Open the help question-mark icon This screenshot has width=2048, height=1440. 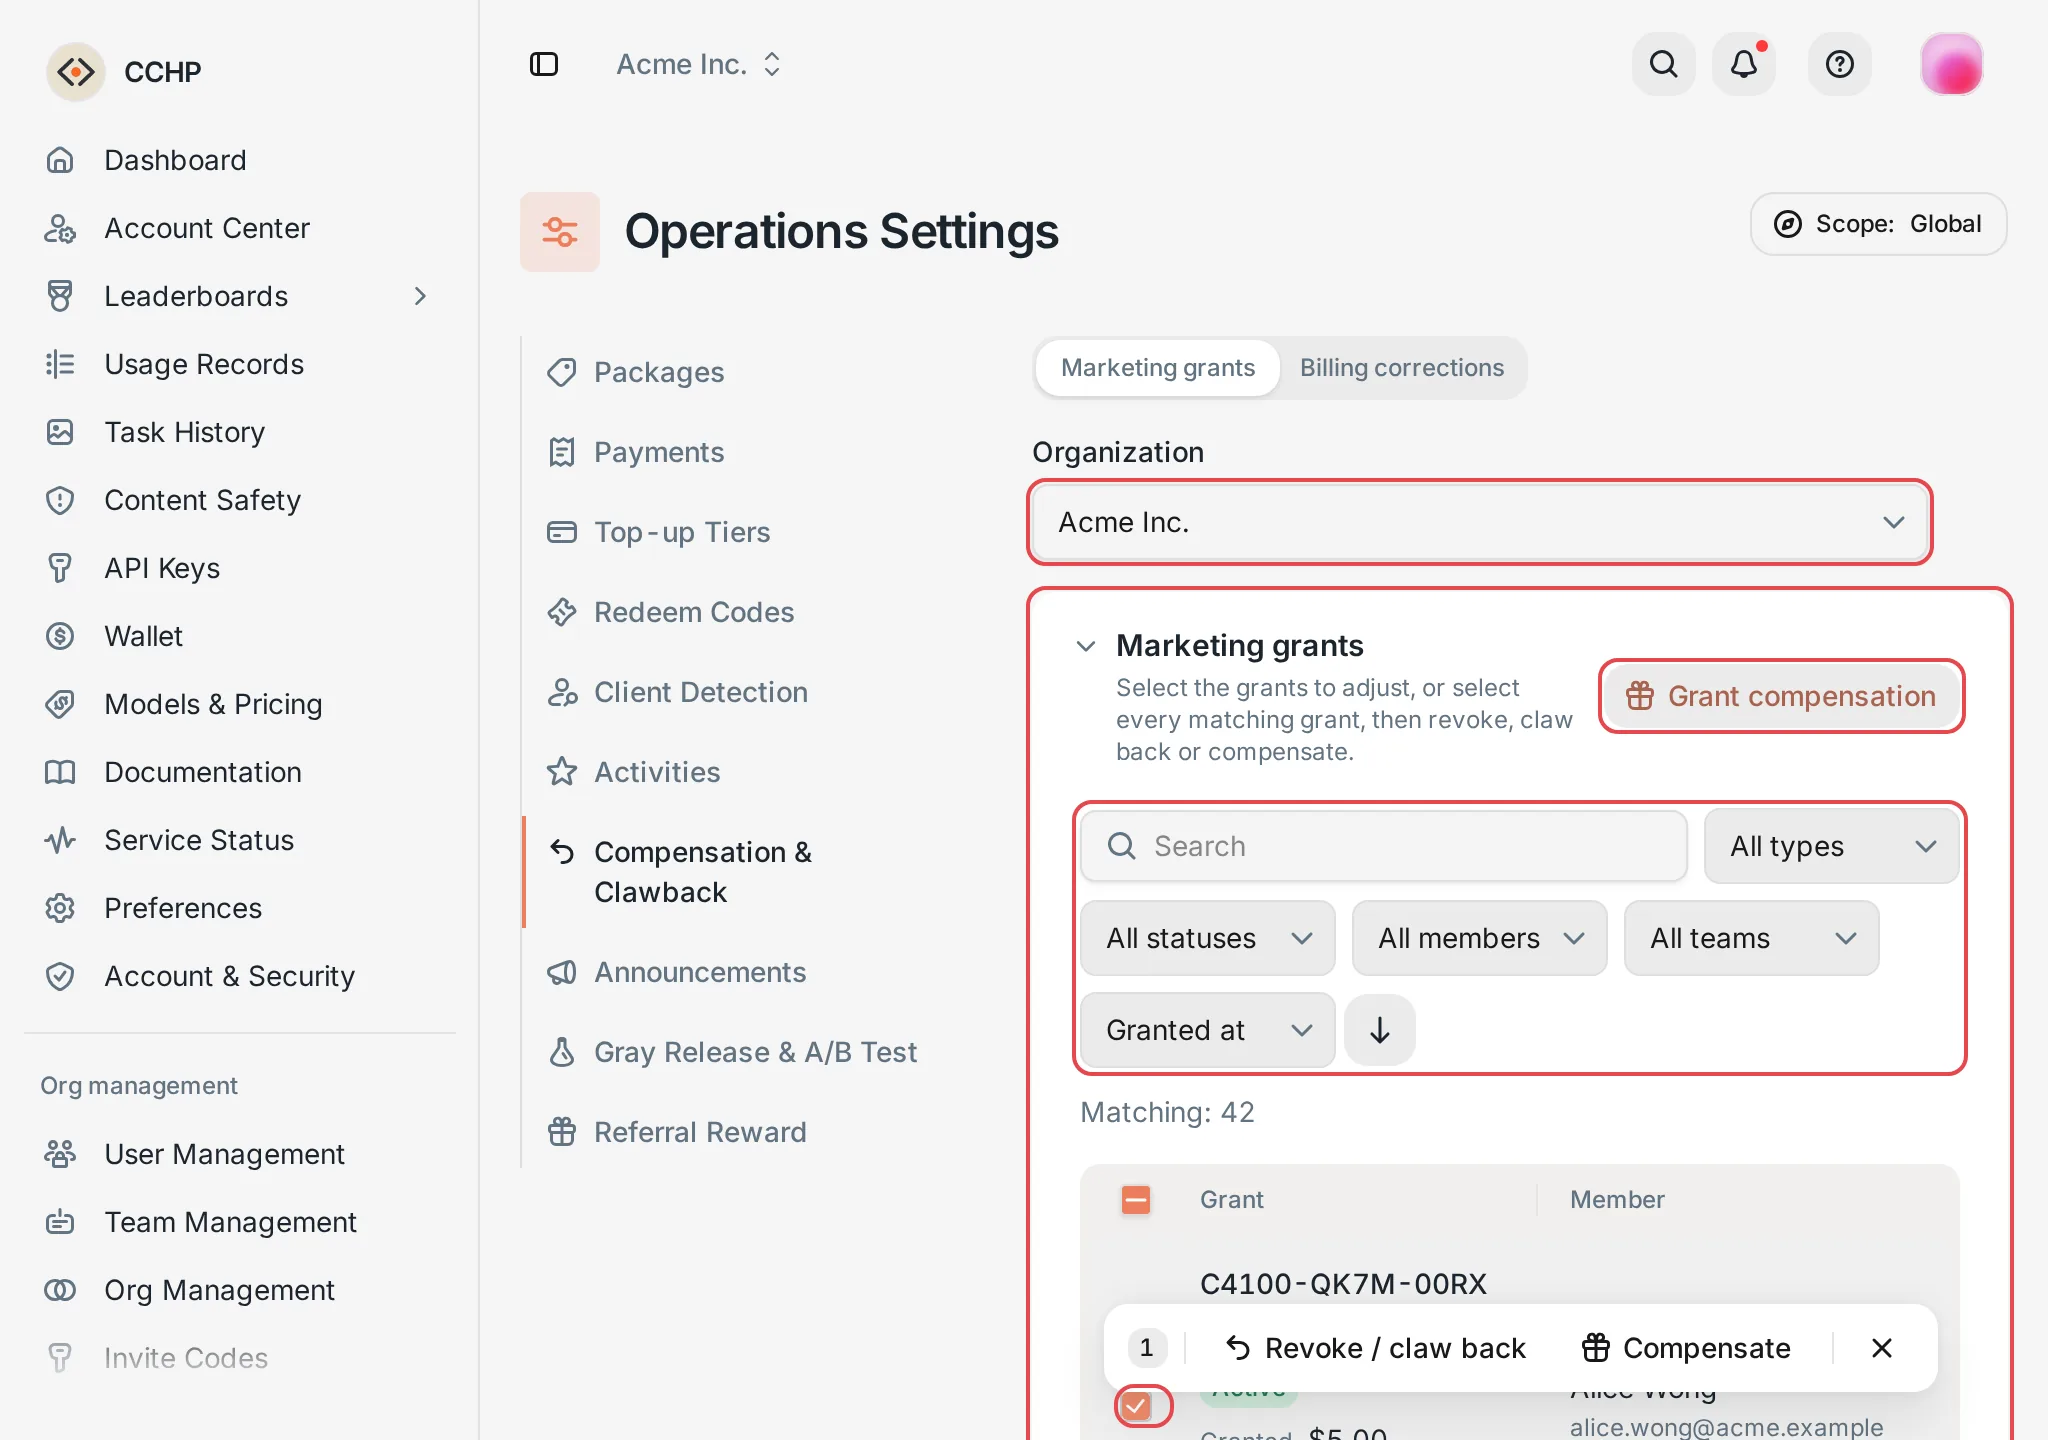(x=1840, y=64)
